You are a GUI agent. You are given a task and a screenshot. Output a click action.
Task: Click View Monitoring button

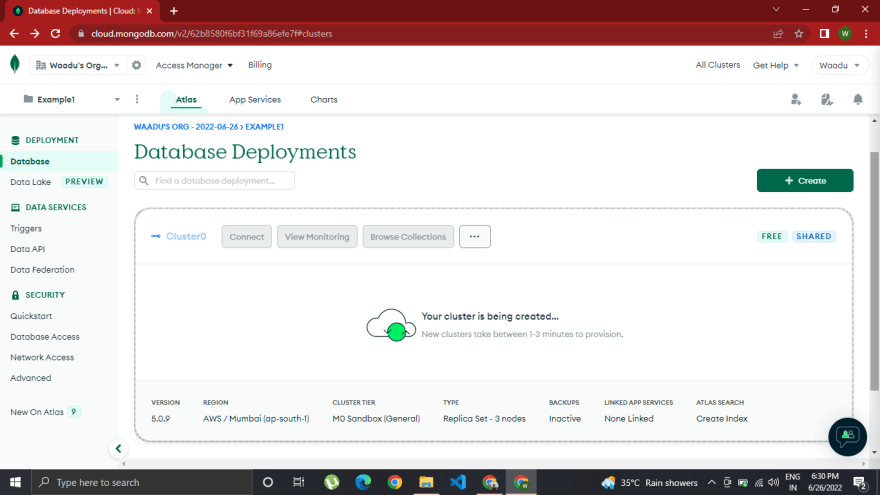coord(317,236)
